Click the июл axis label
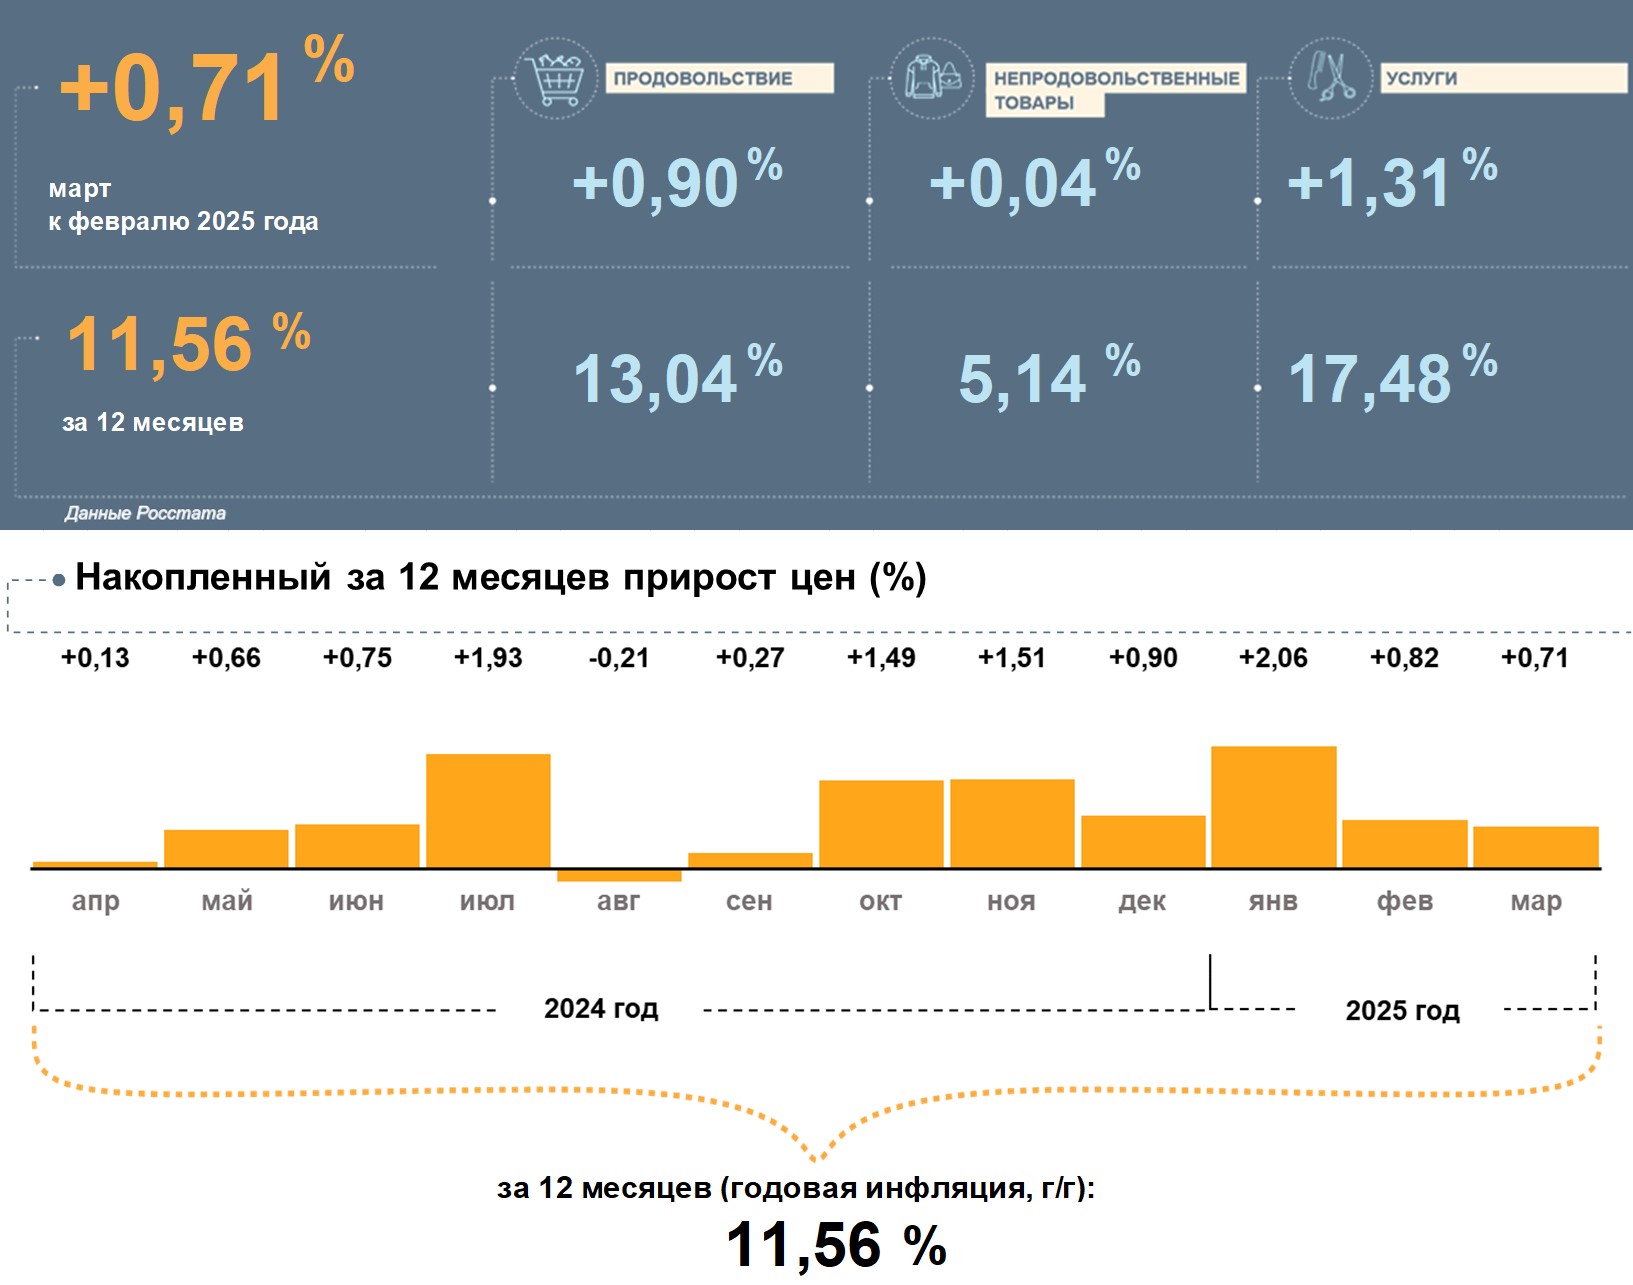The width and height of the screenshot is (1633, 1285). tap(487, 902)
